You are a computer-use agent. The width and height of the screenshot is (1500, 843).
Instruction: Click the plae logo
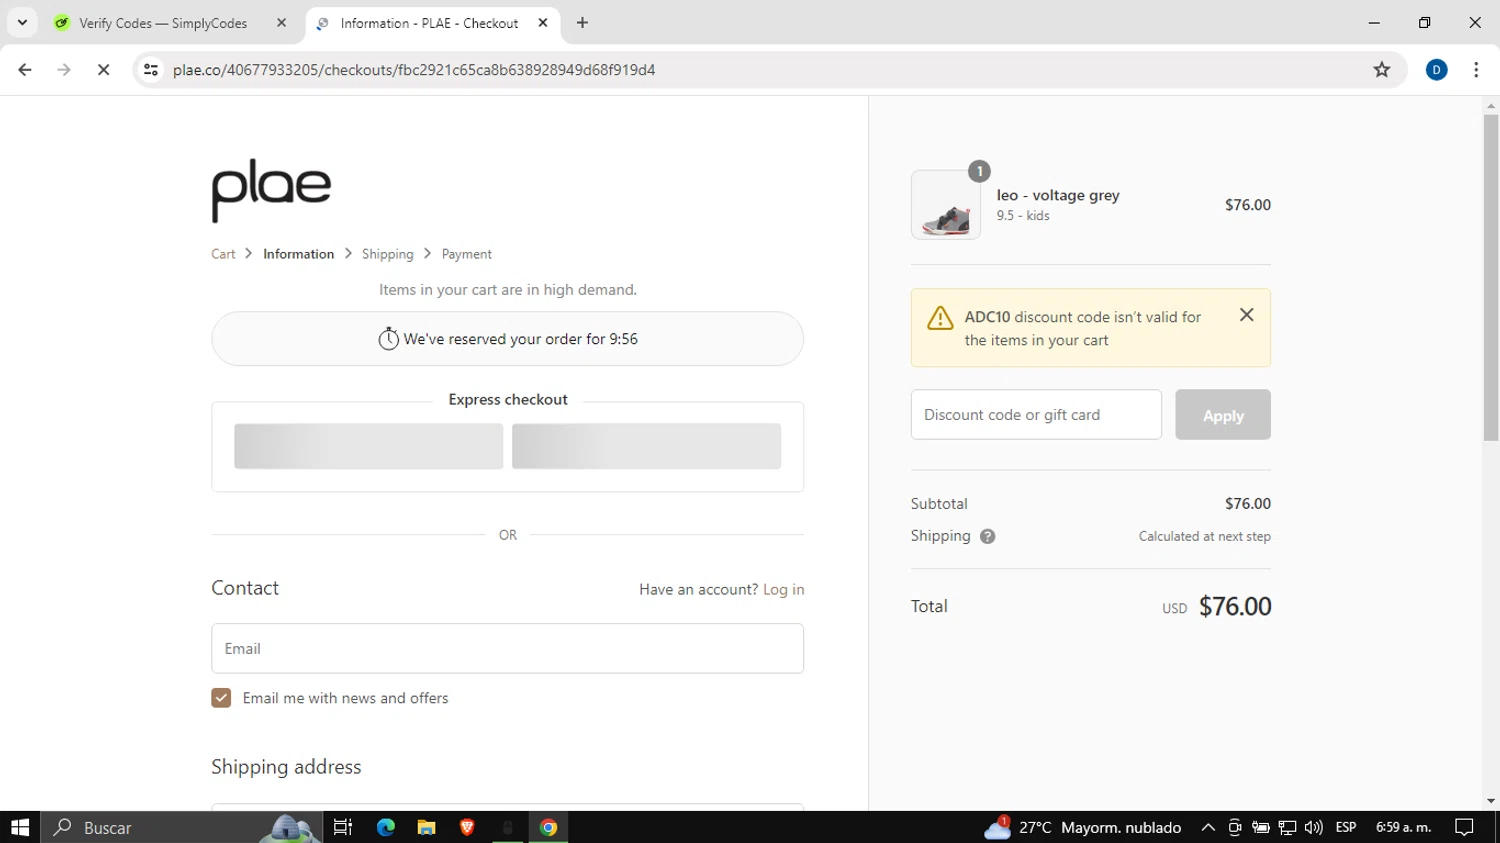tap(271, 190)
